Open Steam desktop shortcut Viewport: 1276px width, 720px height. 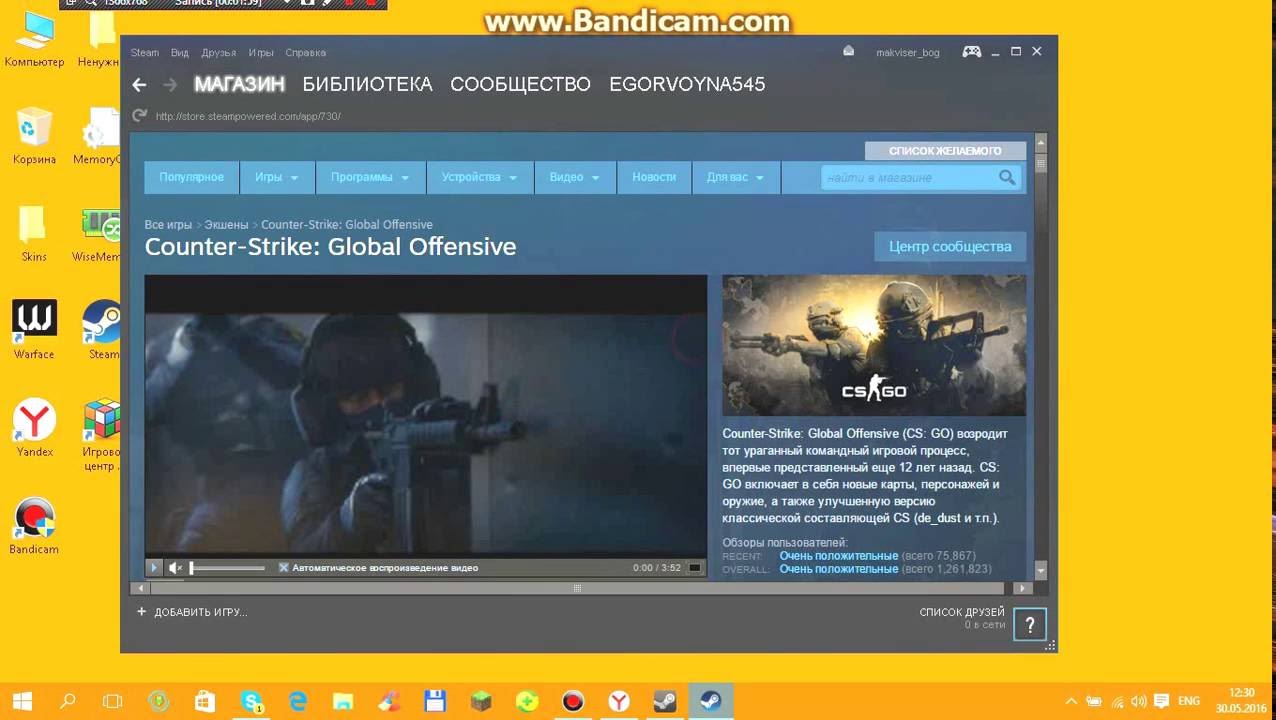pyautogui.click(x=102, y=329)
